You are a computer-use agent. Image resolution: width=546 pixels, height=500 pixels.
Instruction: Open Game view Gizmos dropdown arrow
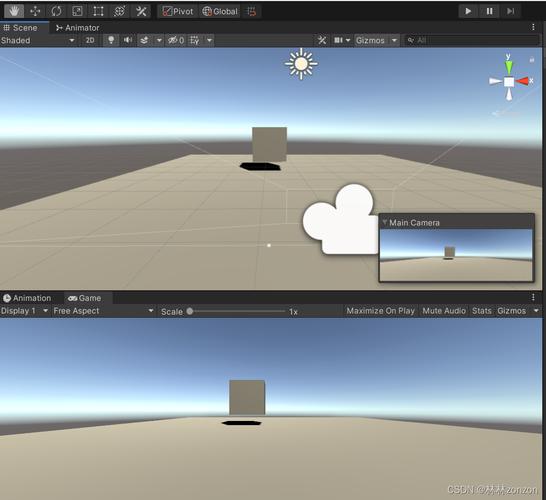pyautogui.click(x=536, y=311)
